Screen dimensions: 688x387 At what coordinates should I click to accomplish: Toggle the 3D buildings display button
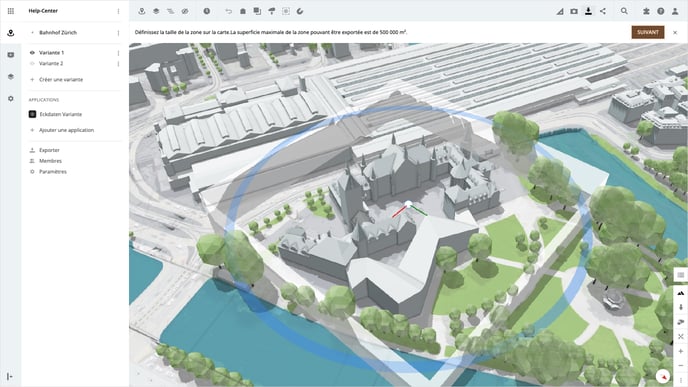[x=681, y=322]
